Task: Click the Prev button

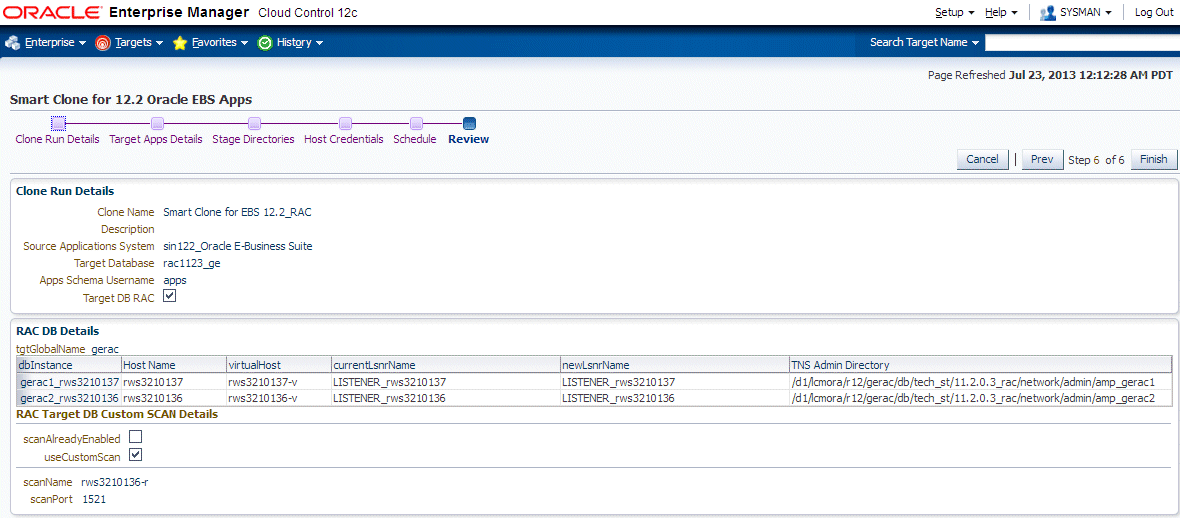Action: click(1042, 160)
